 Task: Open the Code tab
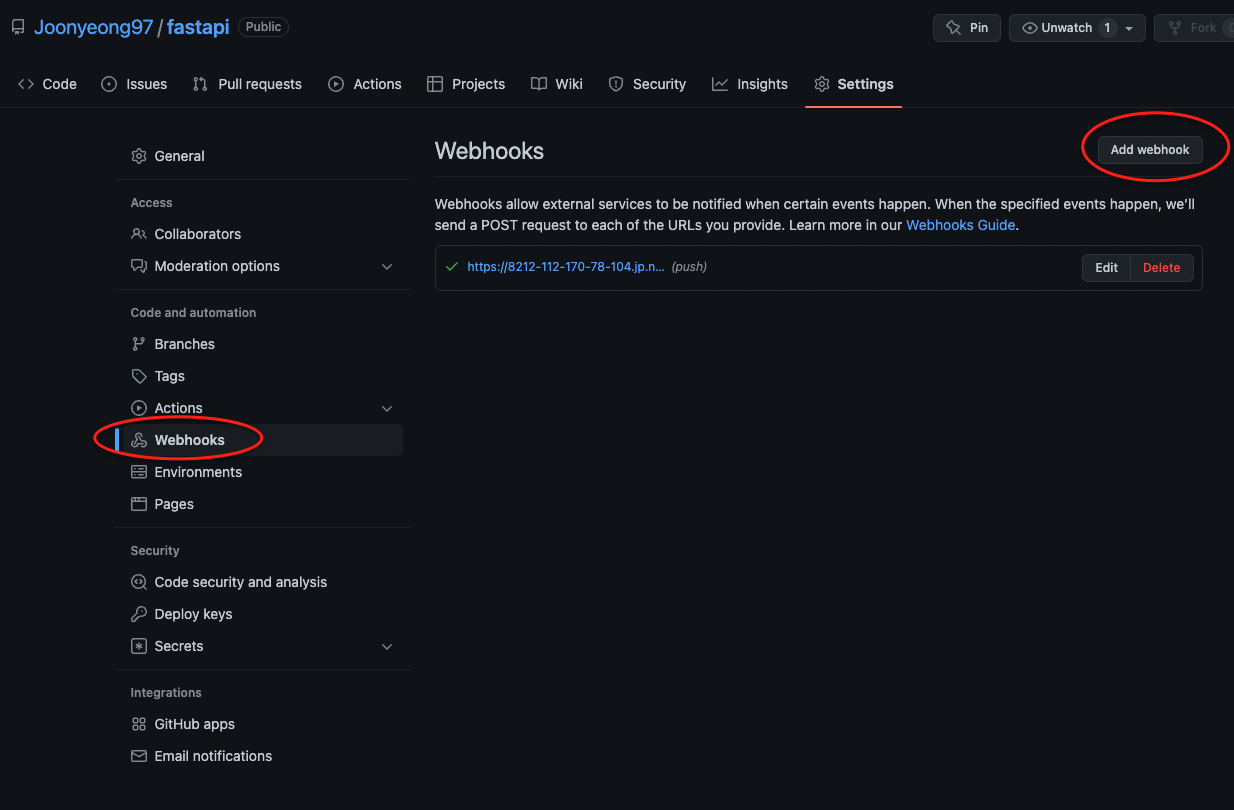tap(47, 84)
